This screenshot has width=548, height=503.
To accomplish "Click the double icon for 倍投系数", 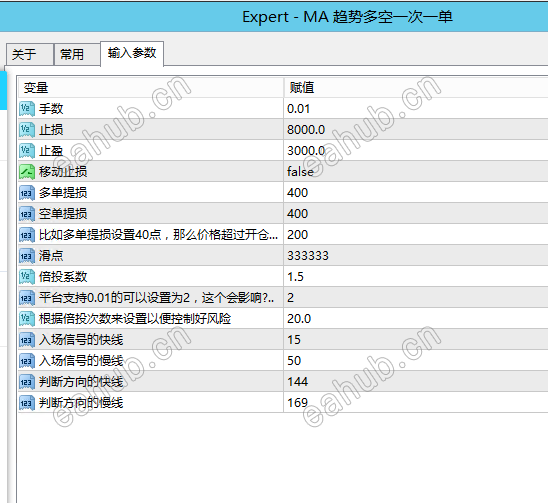I will click(27, 276).
